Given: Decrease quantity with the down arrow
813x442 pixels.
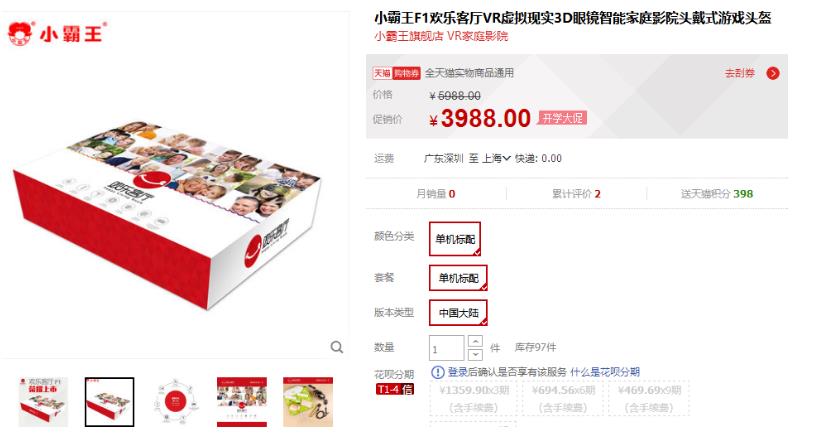Looking at the screenshot, I should [x=475, y=355].
